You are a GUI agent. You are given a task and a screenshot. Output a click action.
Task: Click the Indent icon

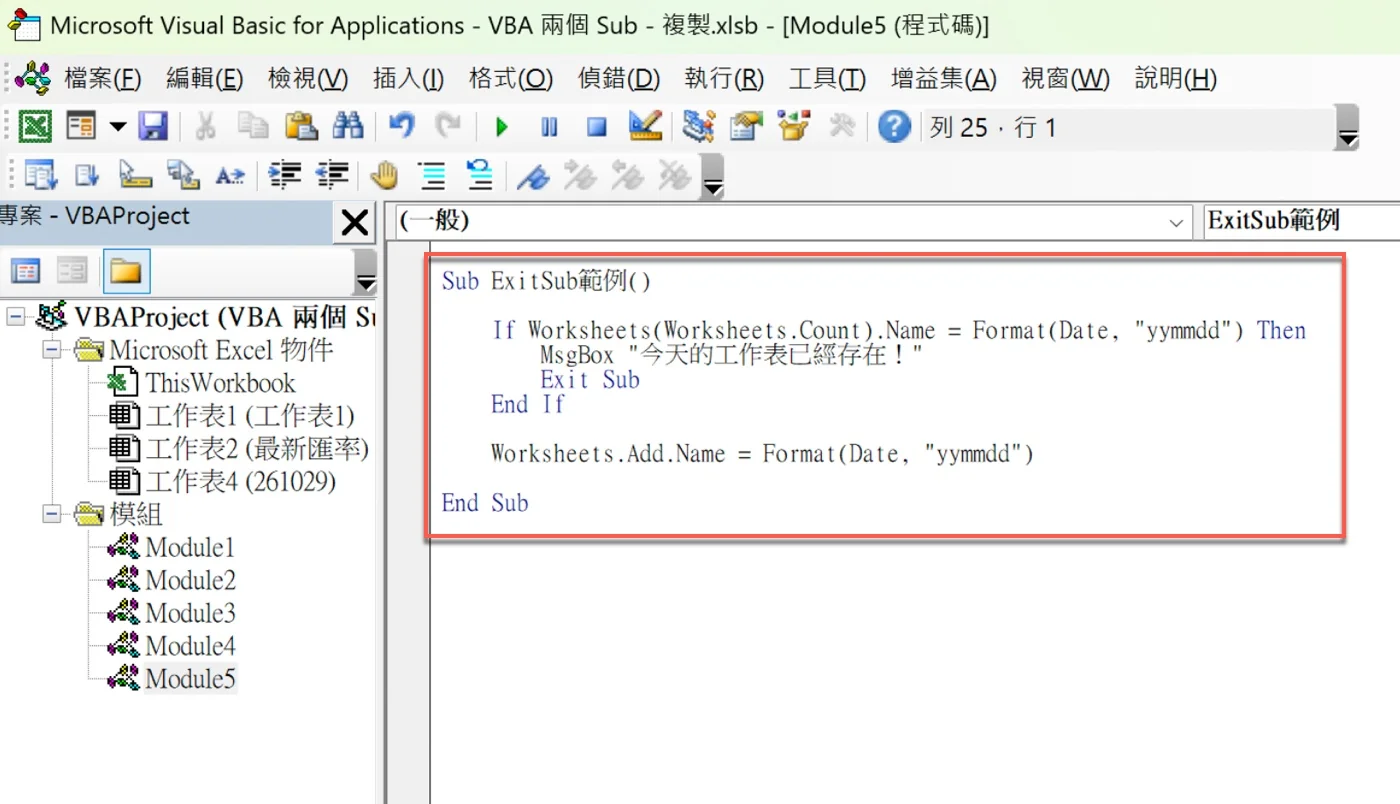285,176
